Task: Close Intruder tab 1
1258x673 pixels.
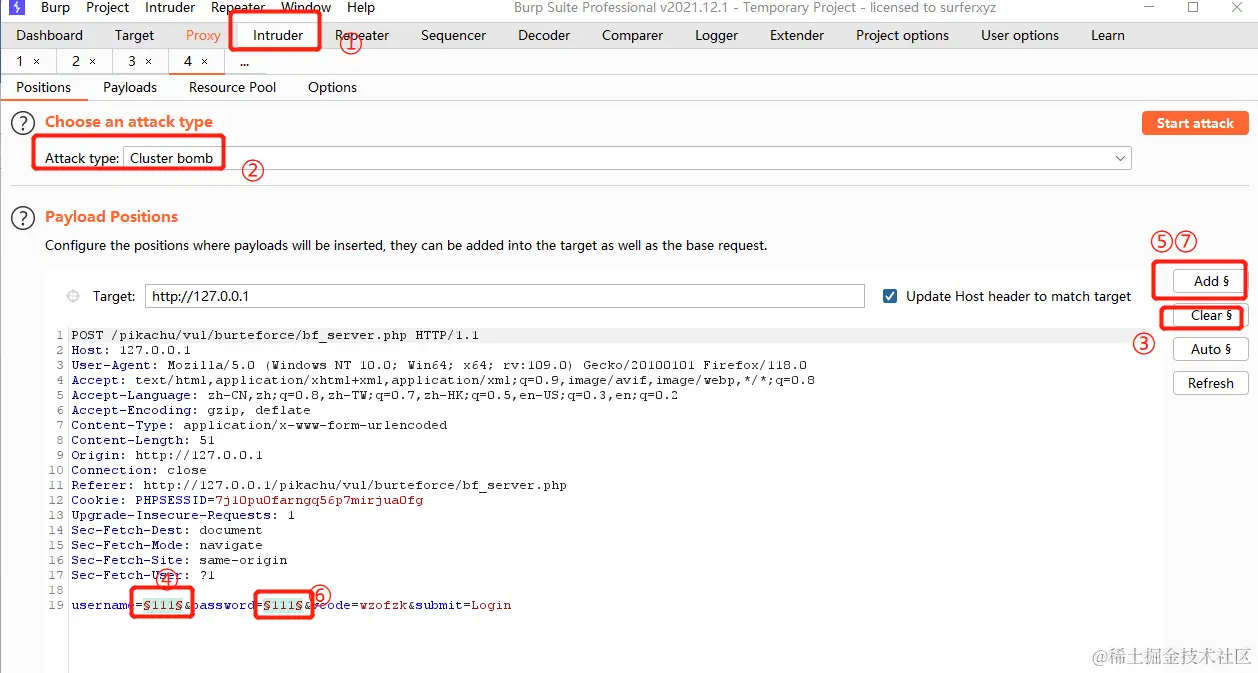Action: [37, 61]
